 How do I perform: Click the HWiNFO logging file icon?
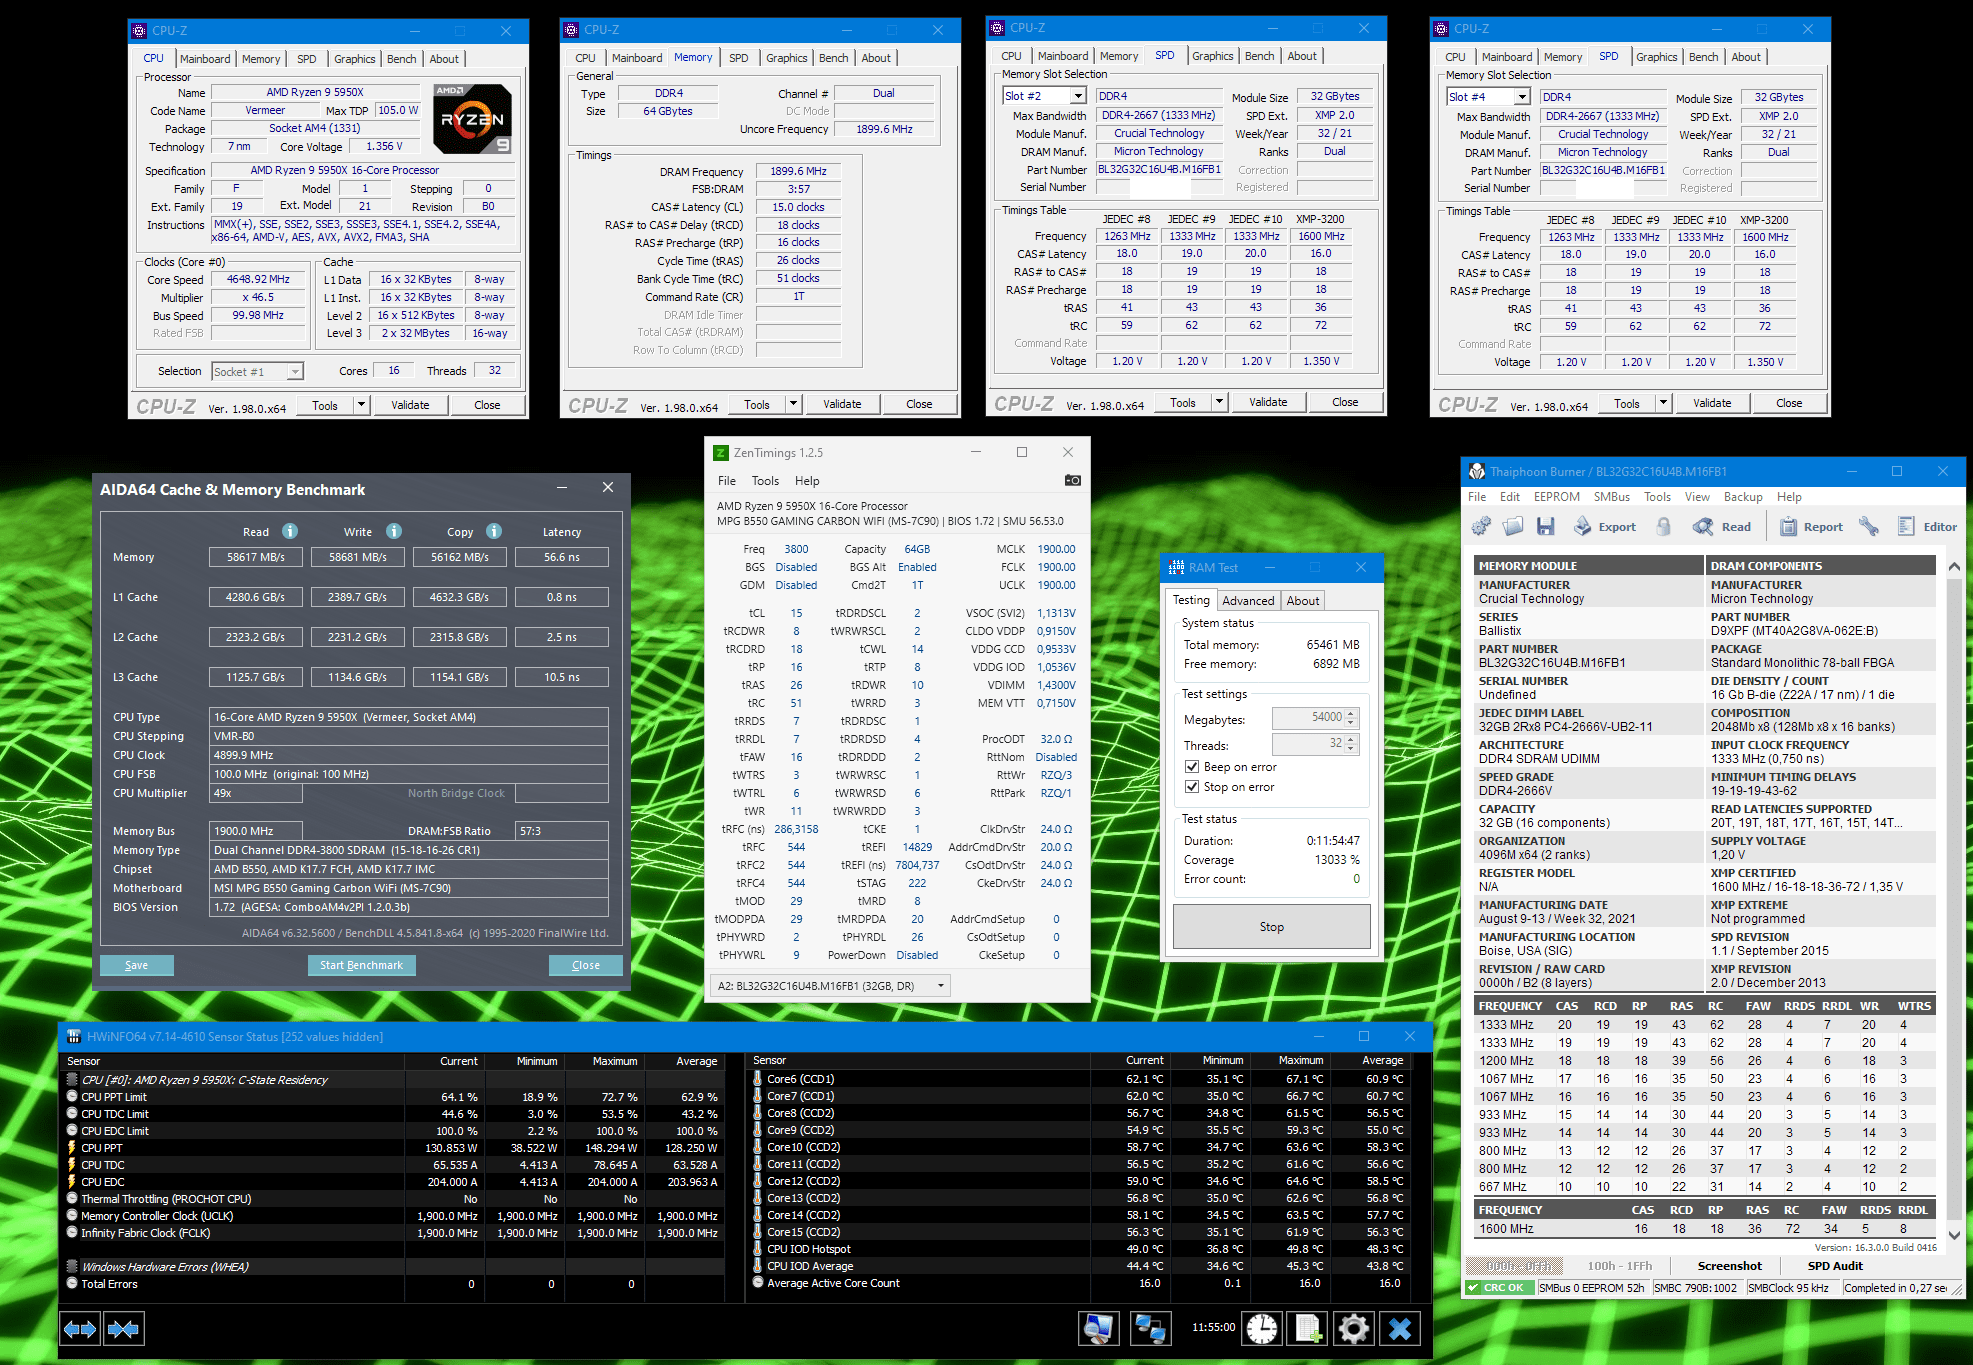pos(1308,1328)
